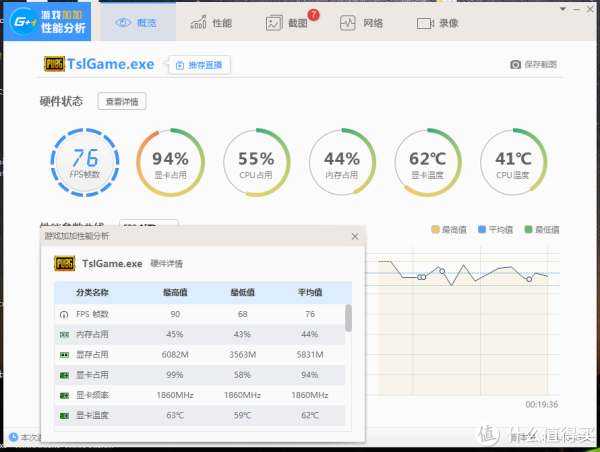This screenshot has width=600, height=452.
Task: Click the 显卡温度 row GPU icon
Action: pyautogui.click(x=64, y=416)
